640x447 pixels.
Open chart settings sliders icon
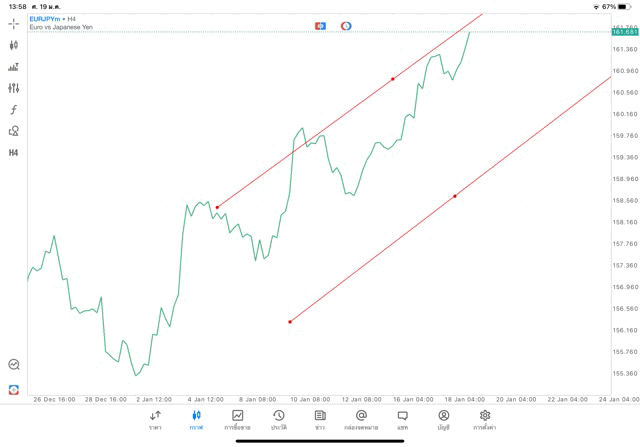(x=13, y=88)
